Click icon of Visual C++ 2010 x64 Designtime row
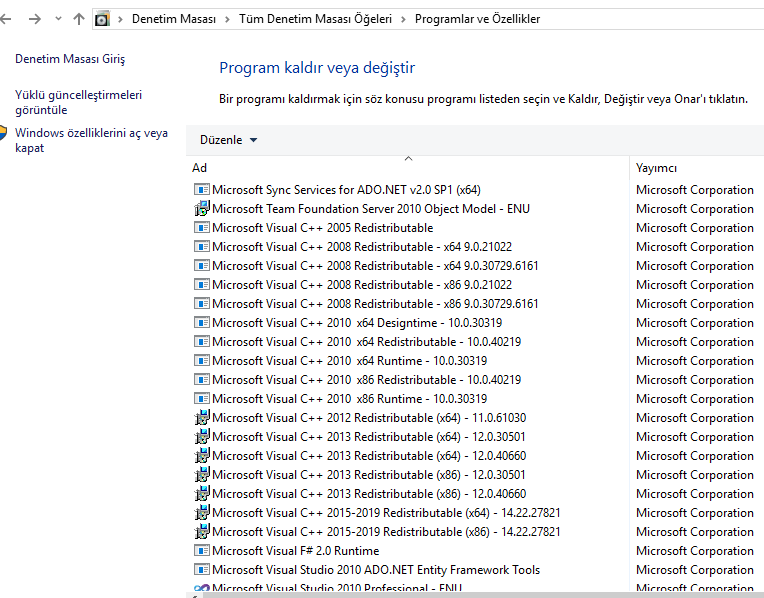 tap(202, 323)
